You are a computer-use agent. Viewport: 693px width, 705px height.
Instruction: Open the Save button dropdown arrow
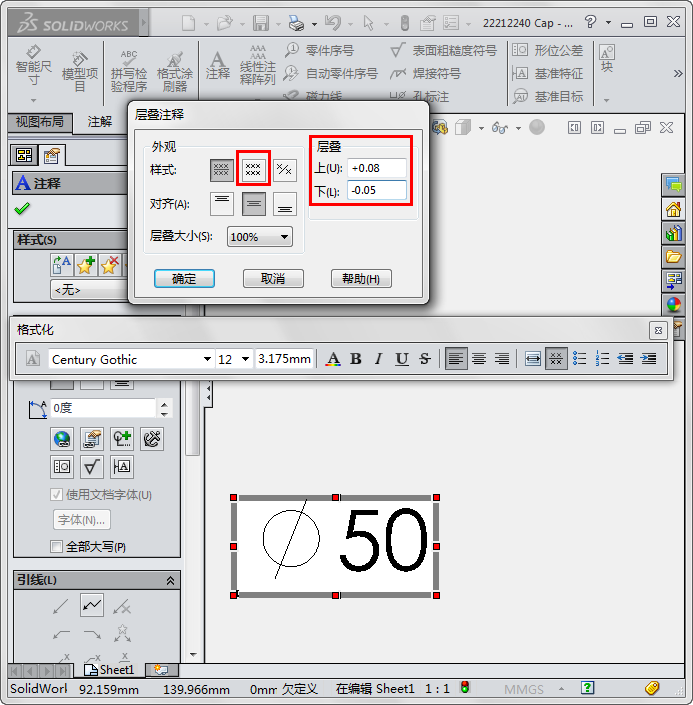click(278, 23)
